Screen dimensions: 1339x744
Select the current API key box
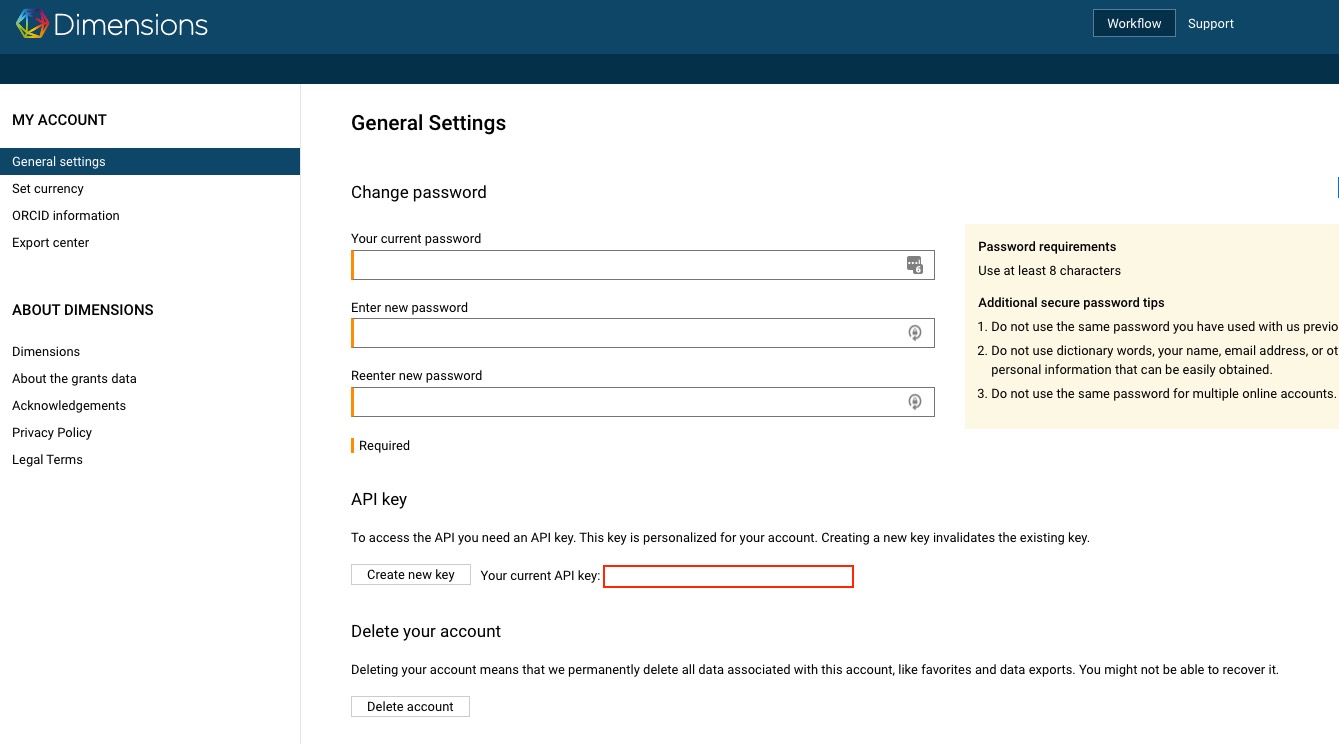(x=728, y=576)
